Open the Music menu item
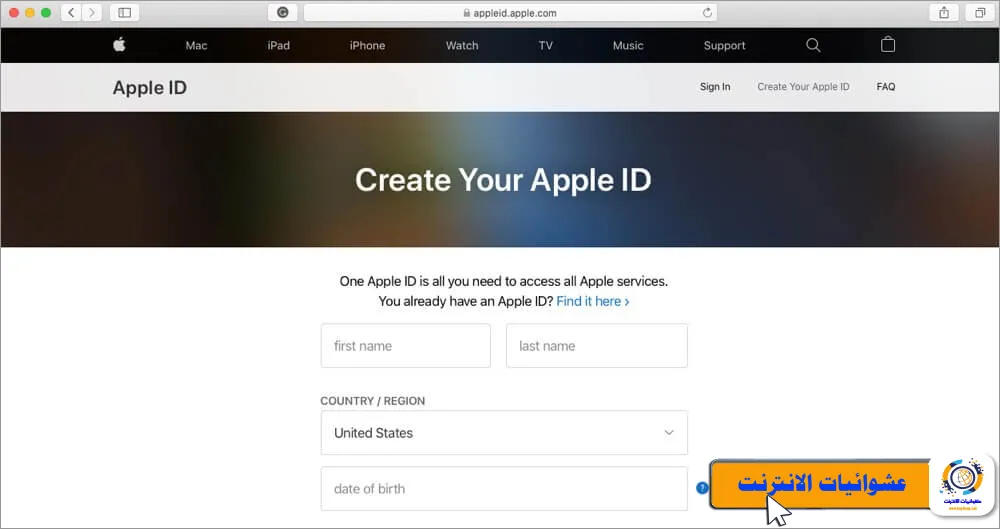This screenshot has width=1000, height=529. click(x=628, y=45)
